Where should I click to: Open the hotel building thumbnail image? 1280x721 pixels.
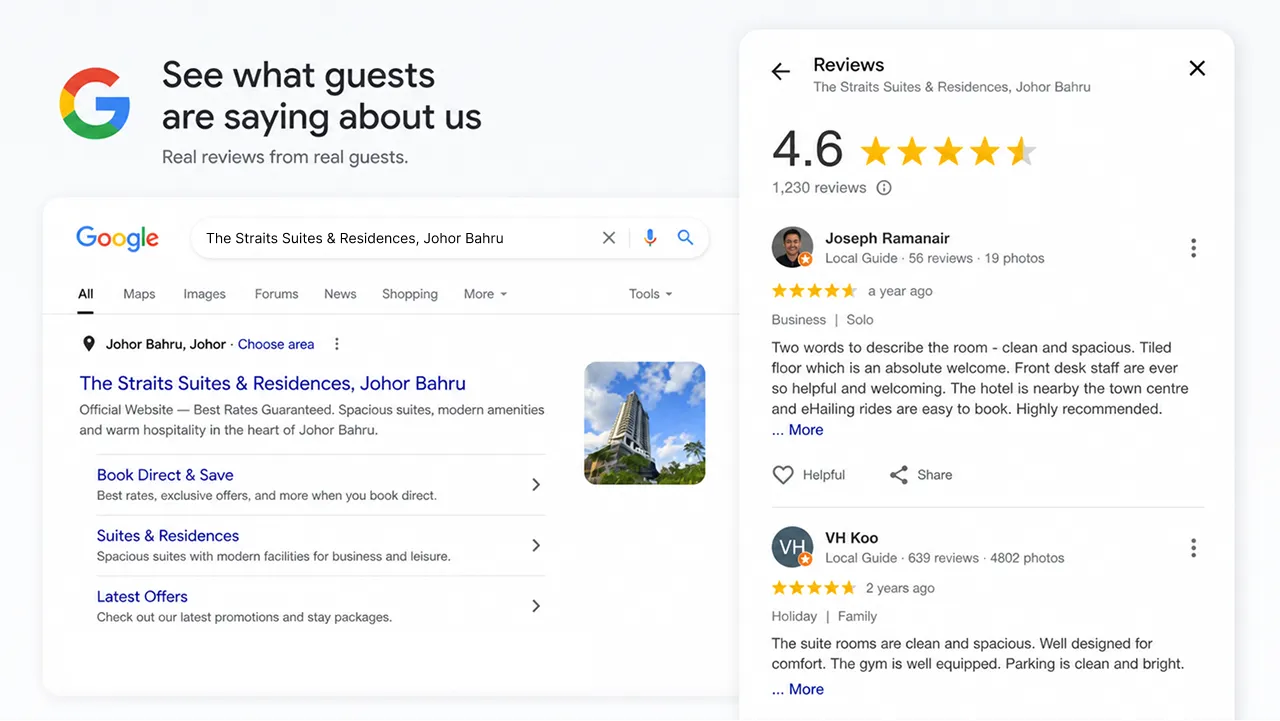tap(645, 423)
